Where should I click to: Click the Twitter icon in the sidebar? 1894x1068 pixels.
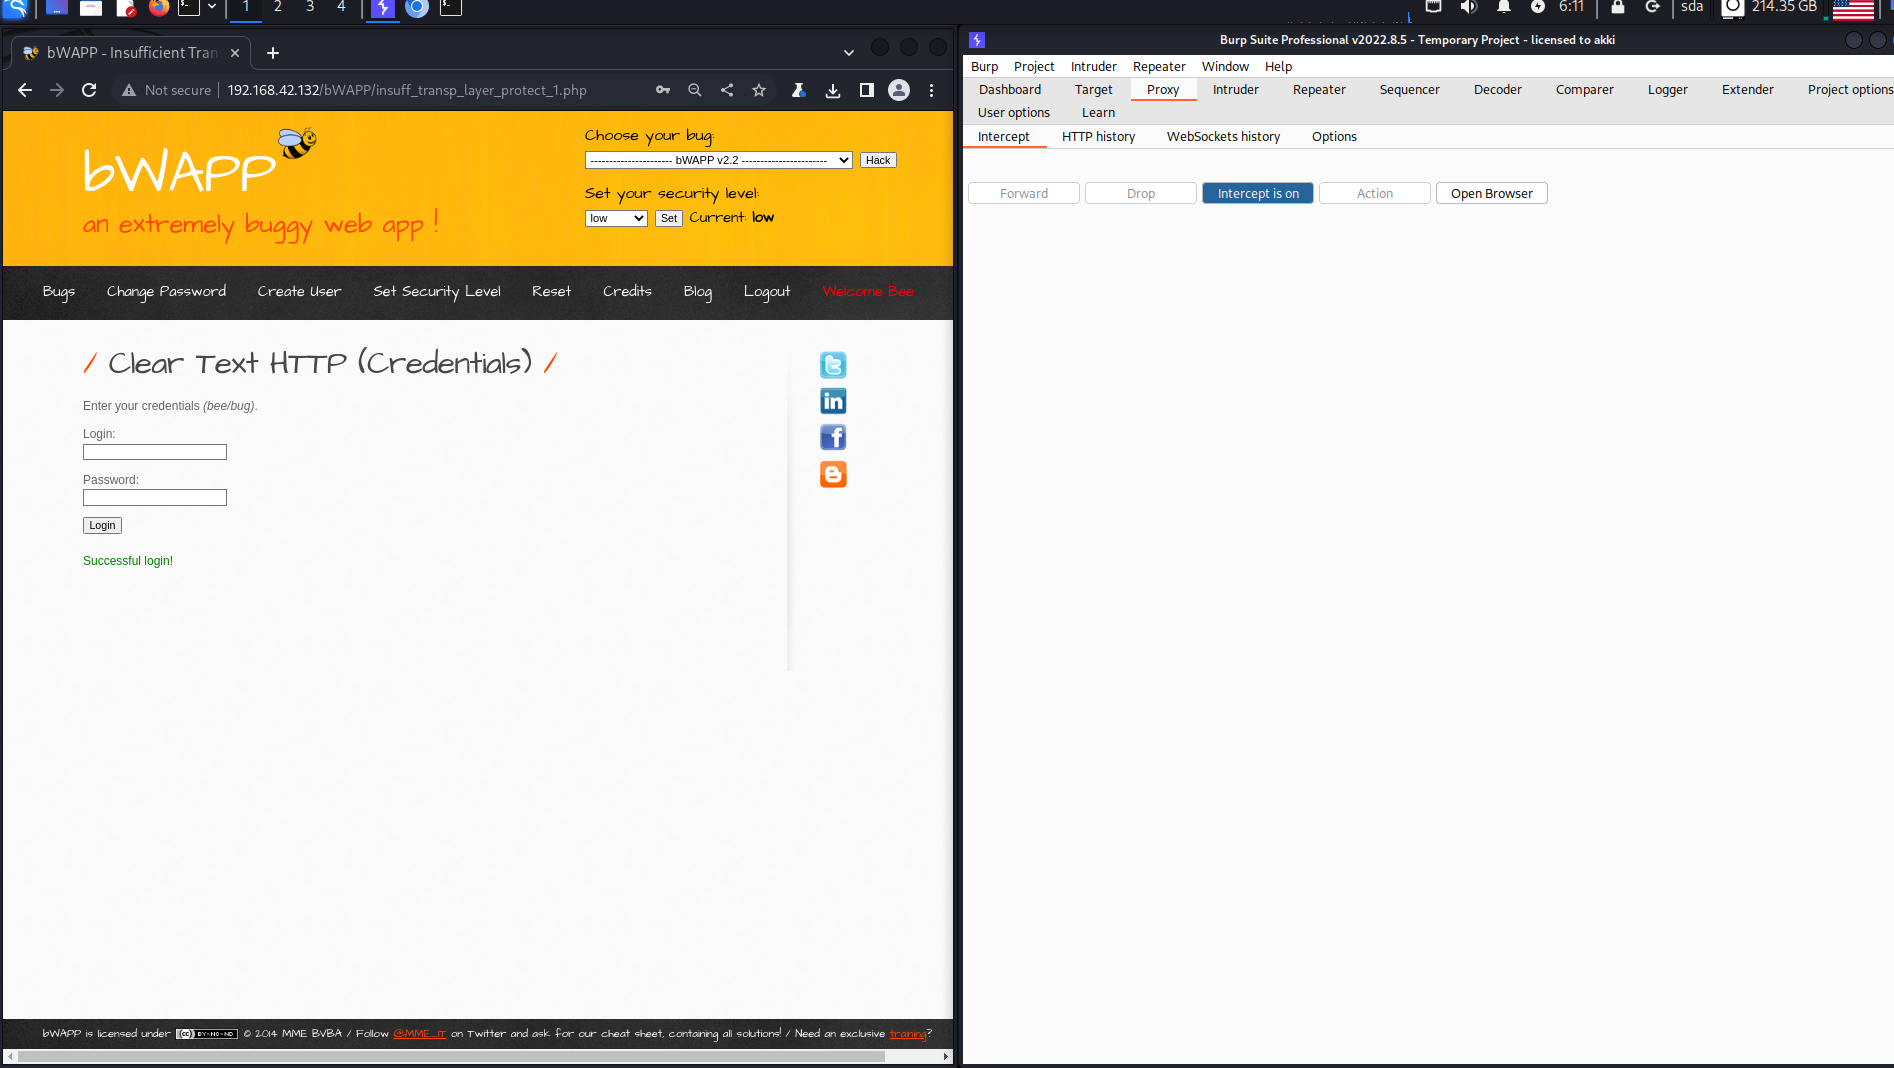pos(832,365)
